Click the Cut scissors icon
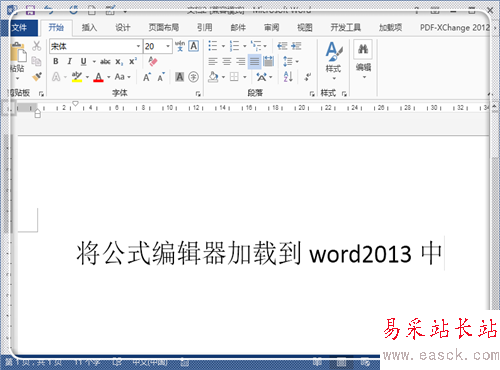 click(x=36, y=46)
